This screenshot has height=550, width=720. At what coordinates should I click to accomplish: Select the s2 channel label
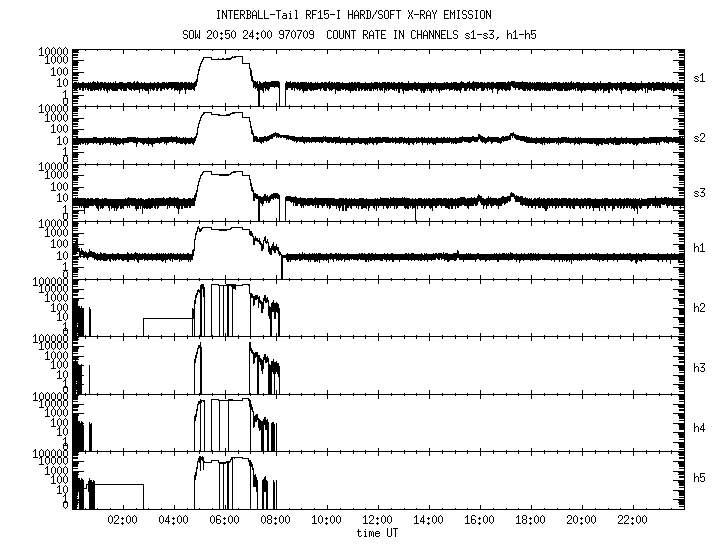(x=699, y=134)
